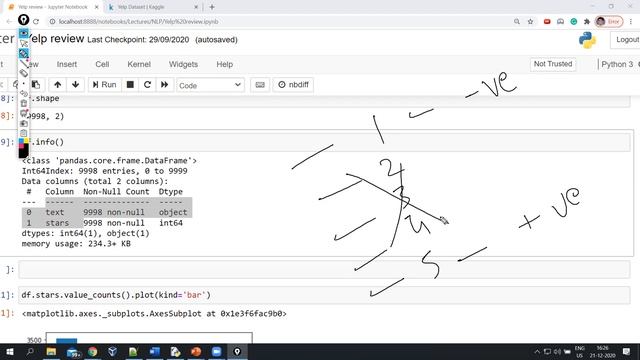Open the Kernel menu
Image resolution: width=640 pixels, height=360 pixels.
coord(139,64)
